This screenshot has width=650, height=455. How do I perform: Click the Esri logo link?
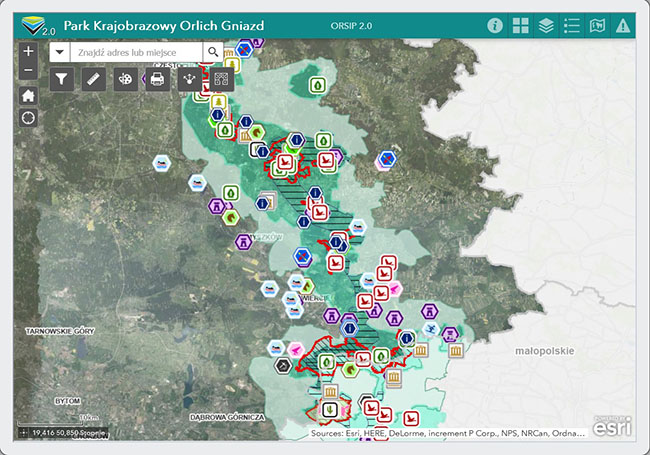click(612, 426)
